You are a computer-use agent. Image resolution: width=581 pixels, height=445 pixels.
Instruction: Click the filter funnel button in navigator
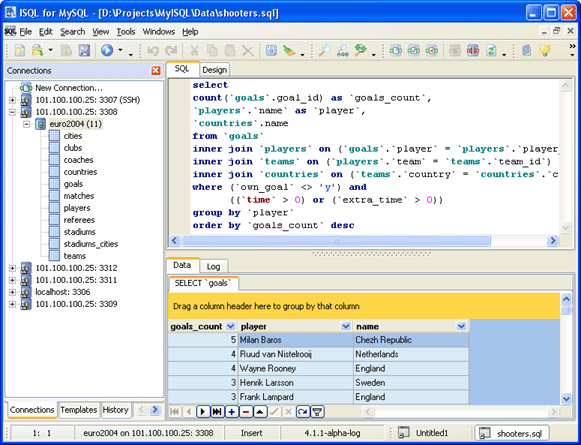coord(317,412)
